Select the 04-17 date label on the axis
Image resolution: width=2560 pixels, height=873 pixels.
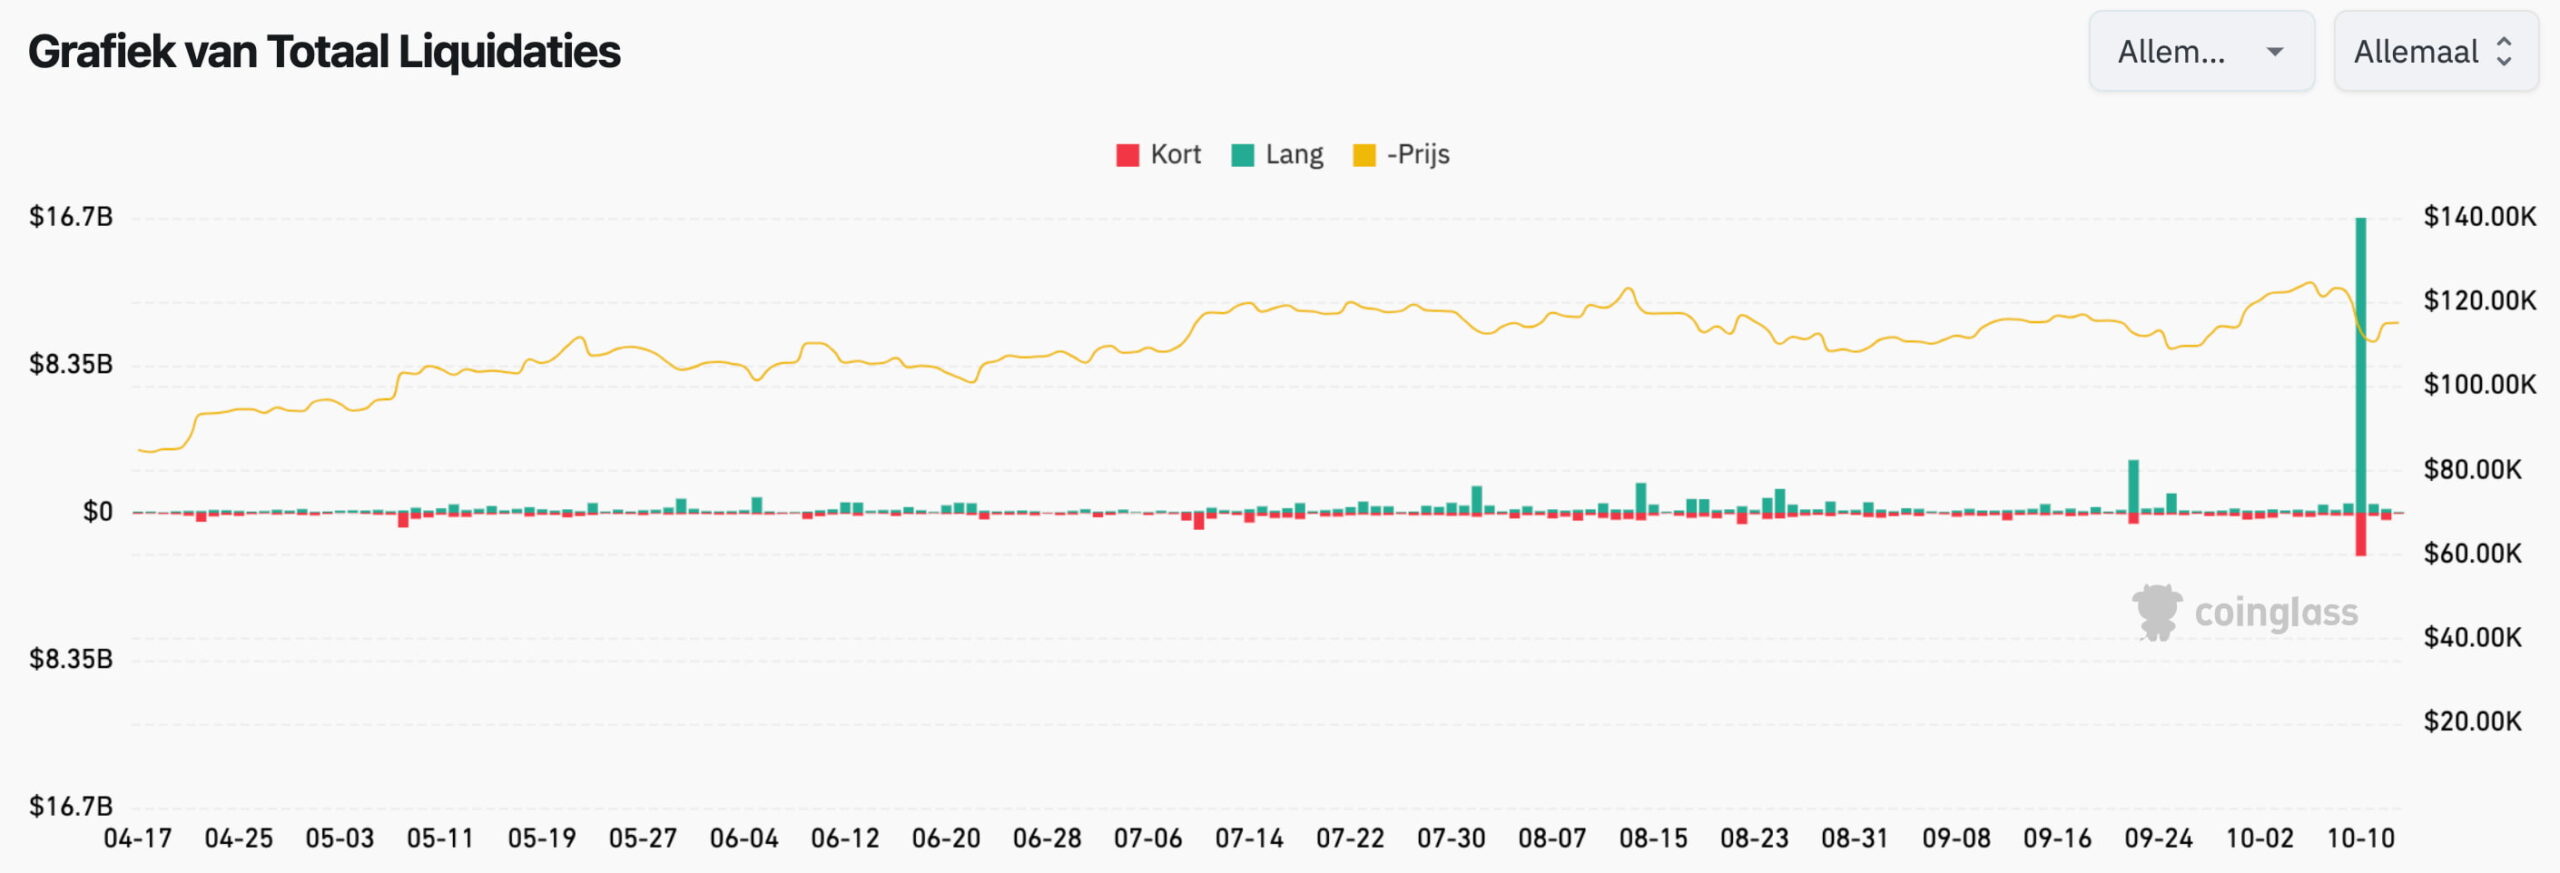138,839
